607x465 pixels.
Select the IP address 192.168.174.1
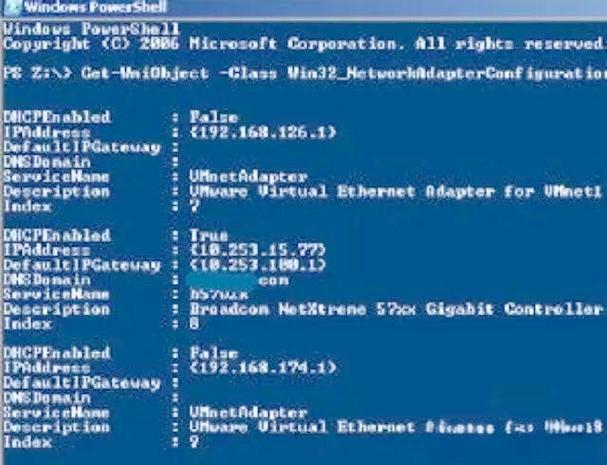[x=263, y=367]
